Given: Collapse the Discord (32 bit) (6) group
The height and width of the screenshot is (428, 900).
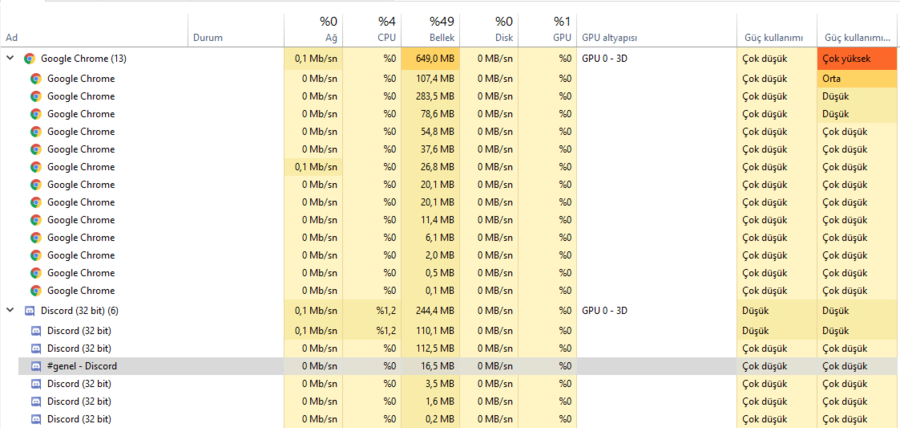Looking at the screenshot, I should [10, 310].
